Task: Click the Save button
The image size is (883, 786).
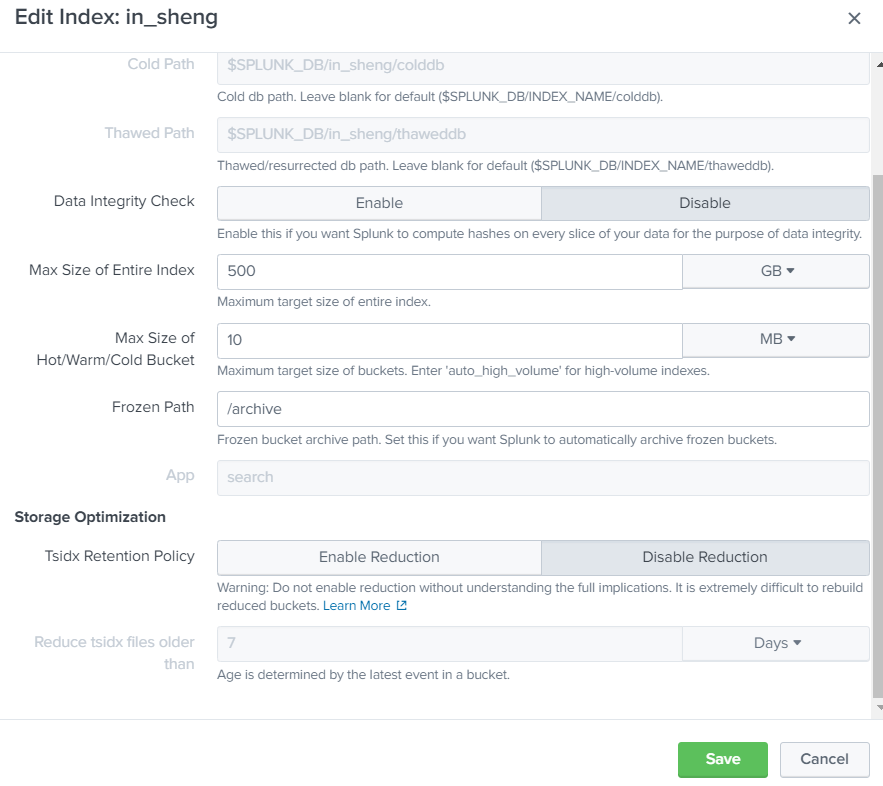Action: [x=722, y=759]
